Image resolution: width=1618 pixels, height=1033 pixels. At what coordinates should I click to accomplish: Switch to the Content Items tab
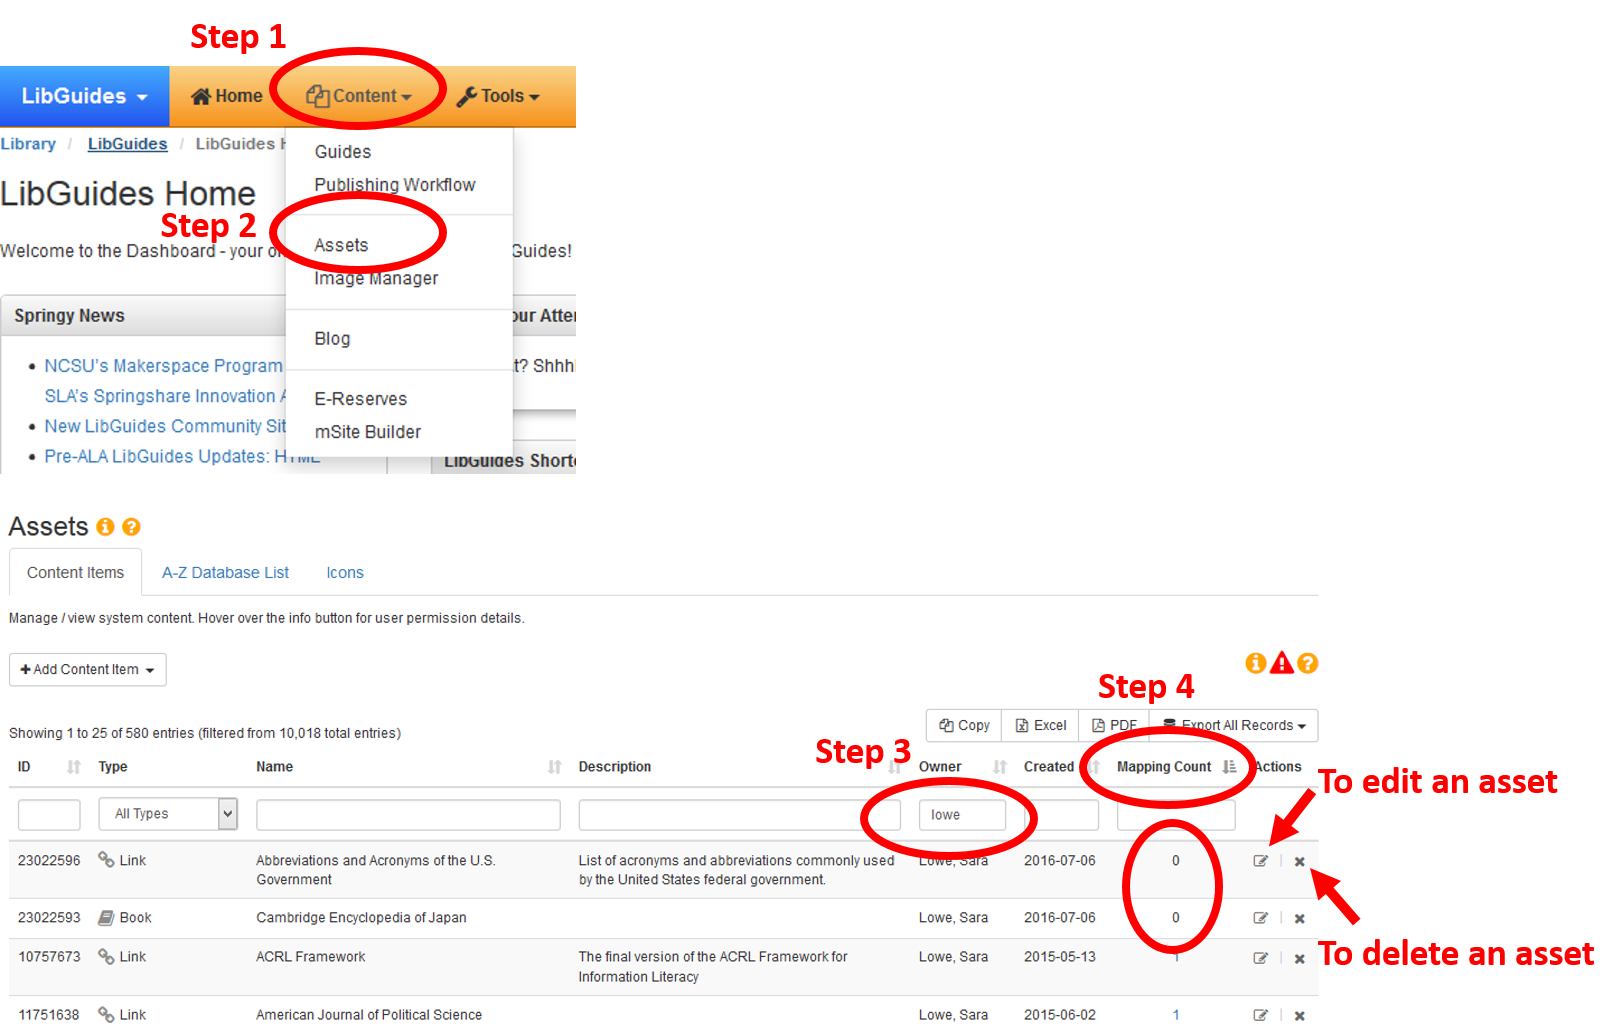pos(76,573)
